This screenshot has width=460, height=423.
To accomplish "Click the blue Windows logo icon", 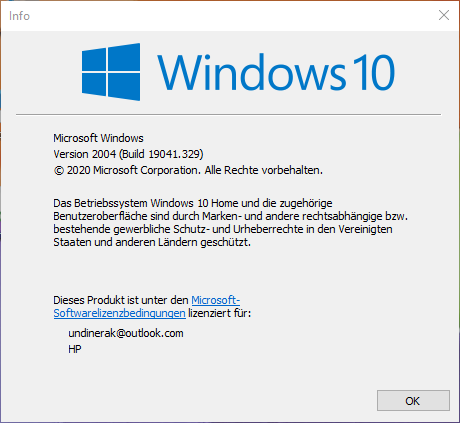I will pos(111,72).
